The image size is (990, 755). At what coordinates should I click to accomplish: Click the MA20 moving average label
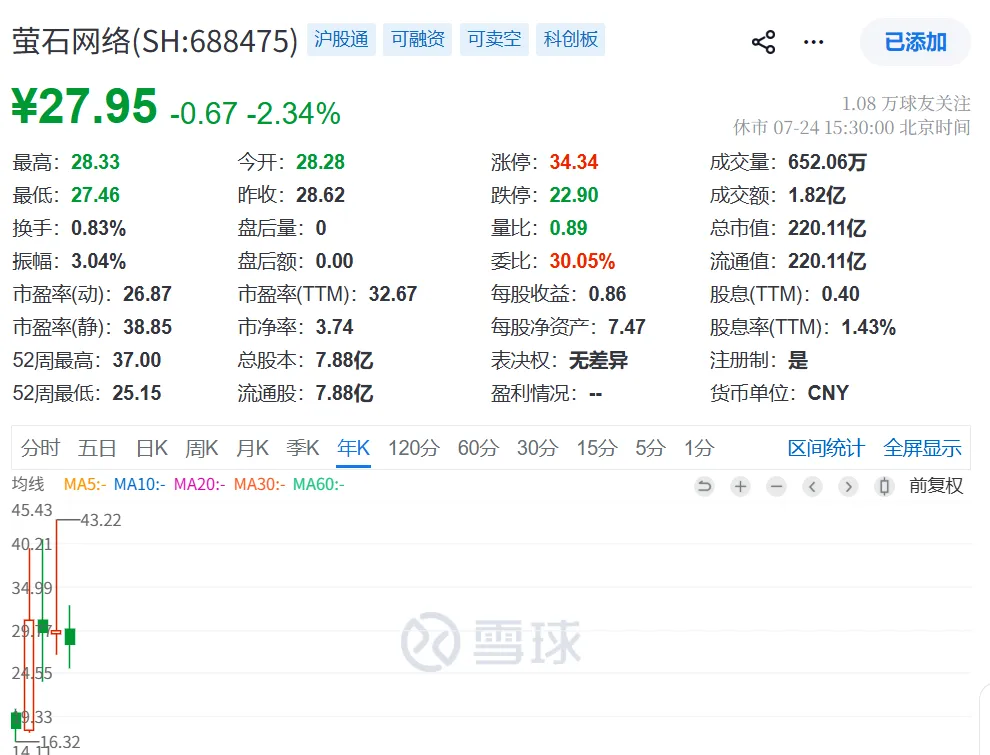click(x=200, y=485)
